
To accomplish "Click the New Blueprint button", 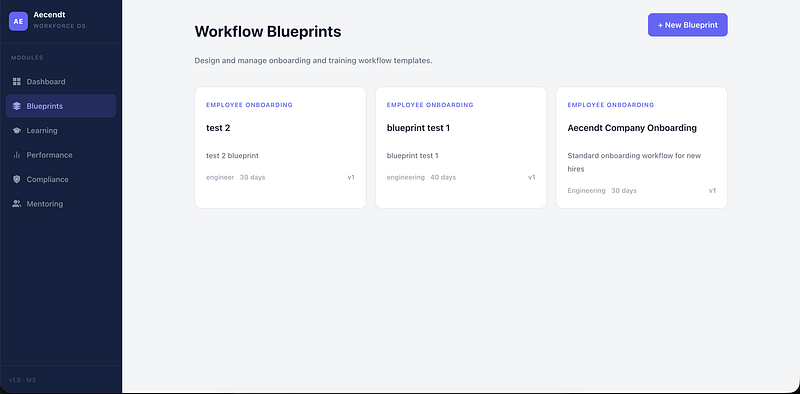I will (x=687, y=25).
